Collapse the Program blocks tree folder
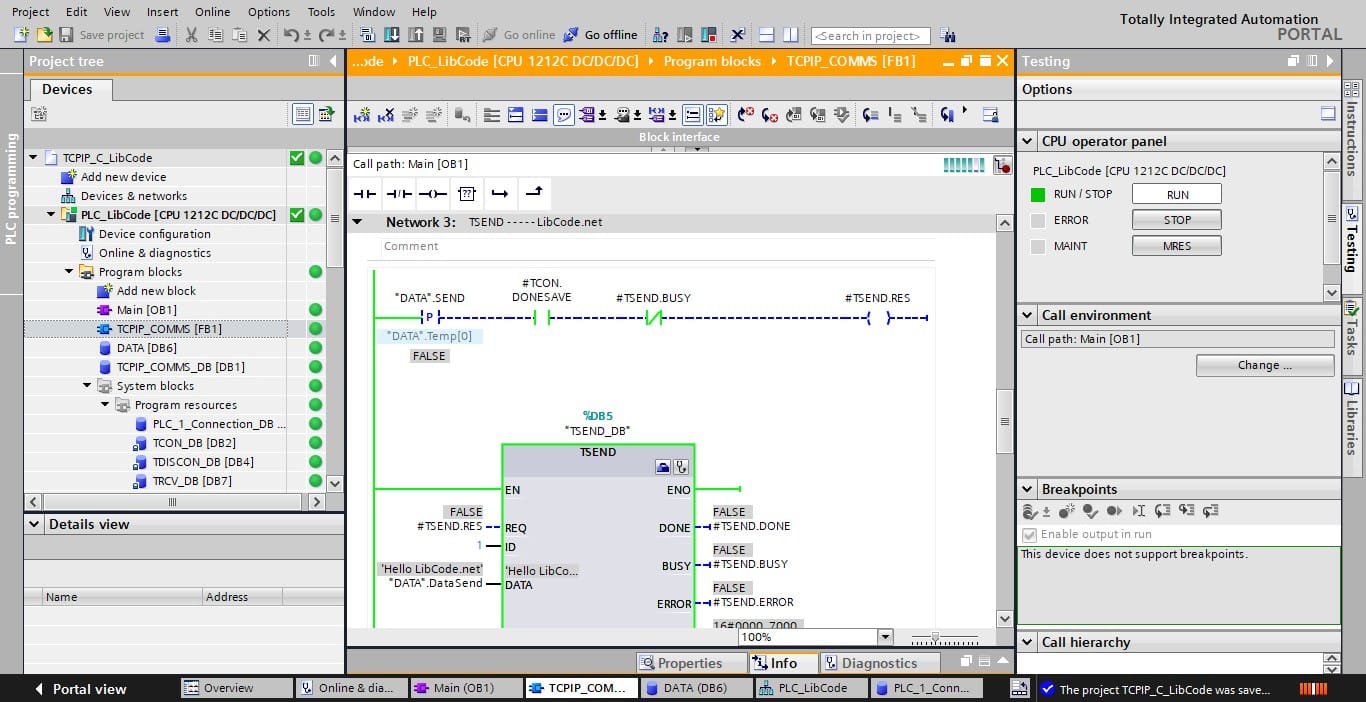 [x=70, y=272]
